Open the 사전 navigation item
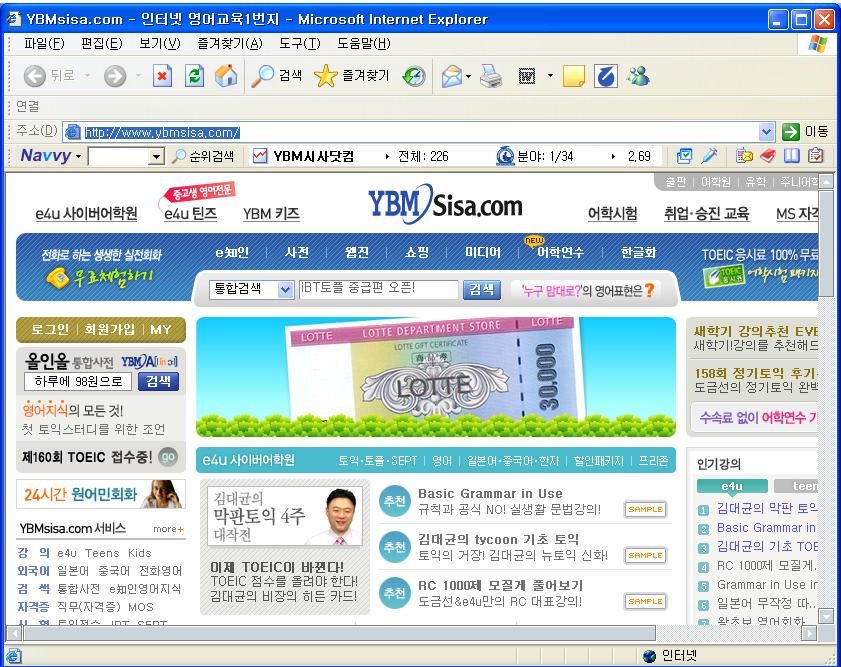841x667 pixels. [297, 252]
